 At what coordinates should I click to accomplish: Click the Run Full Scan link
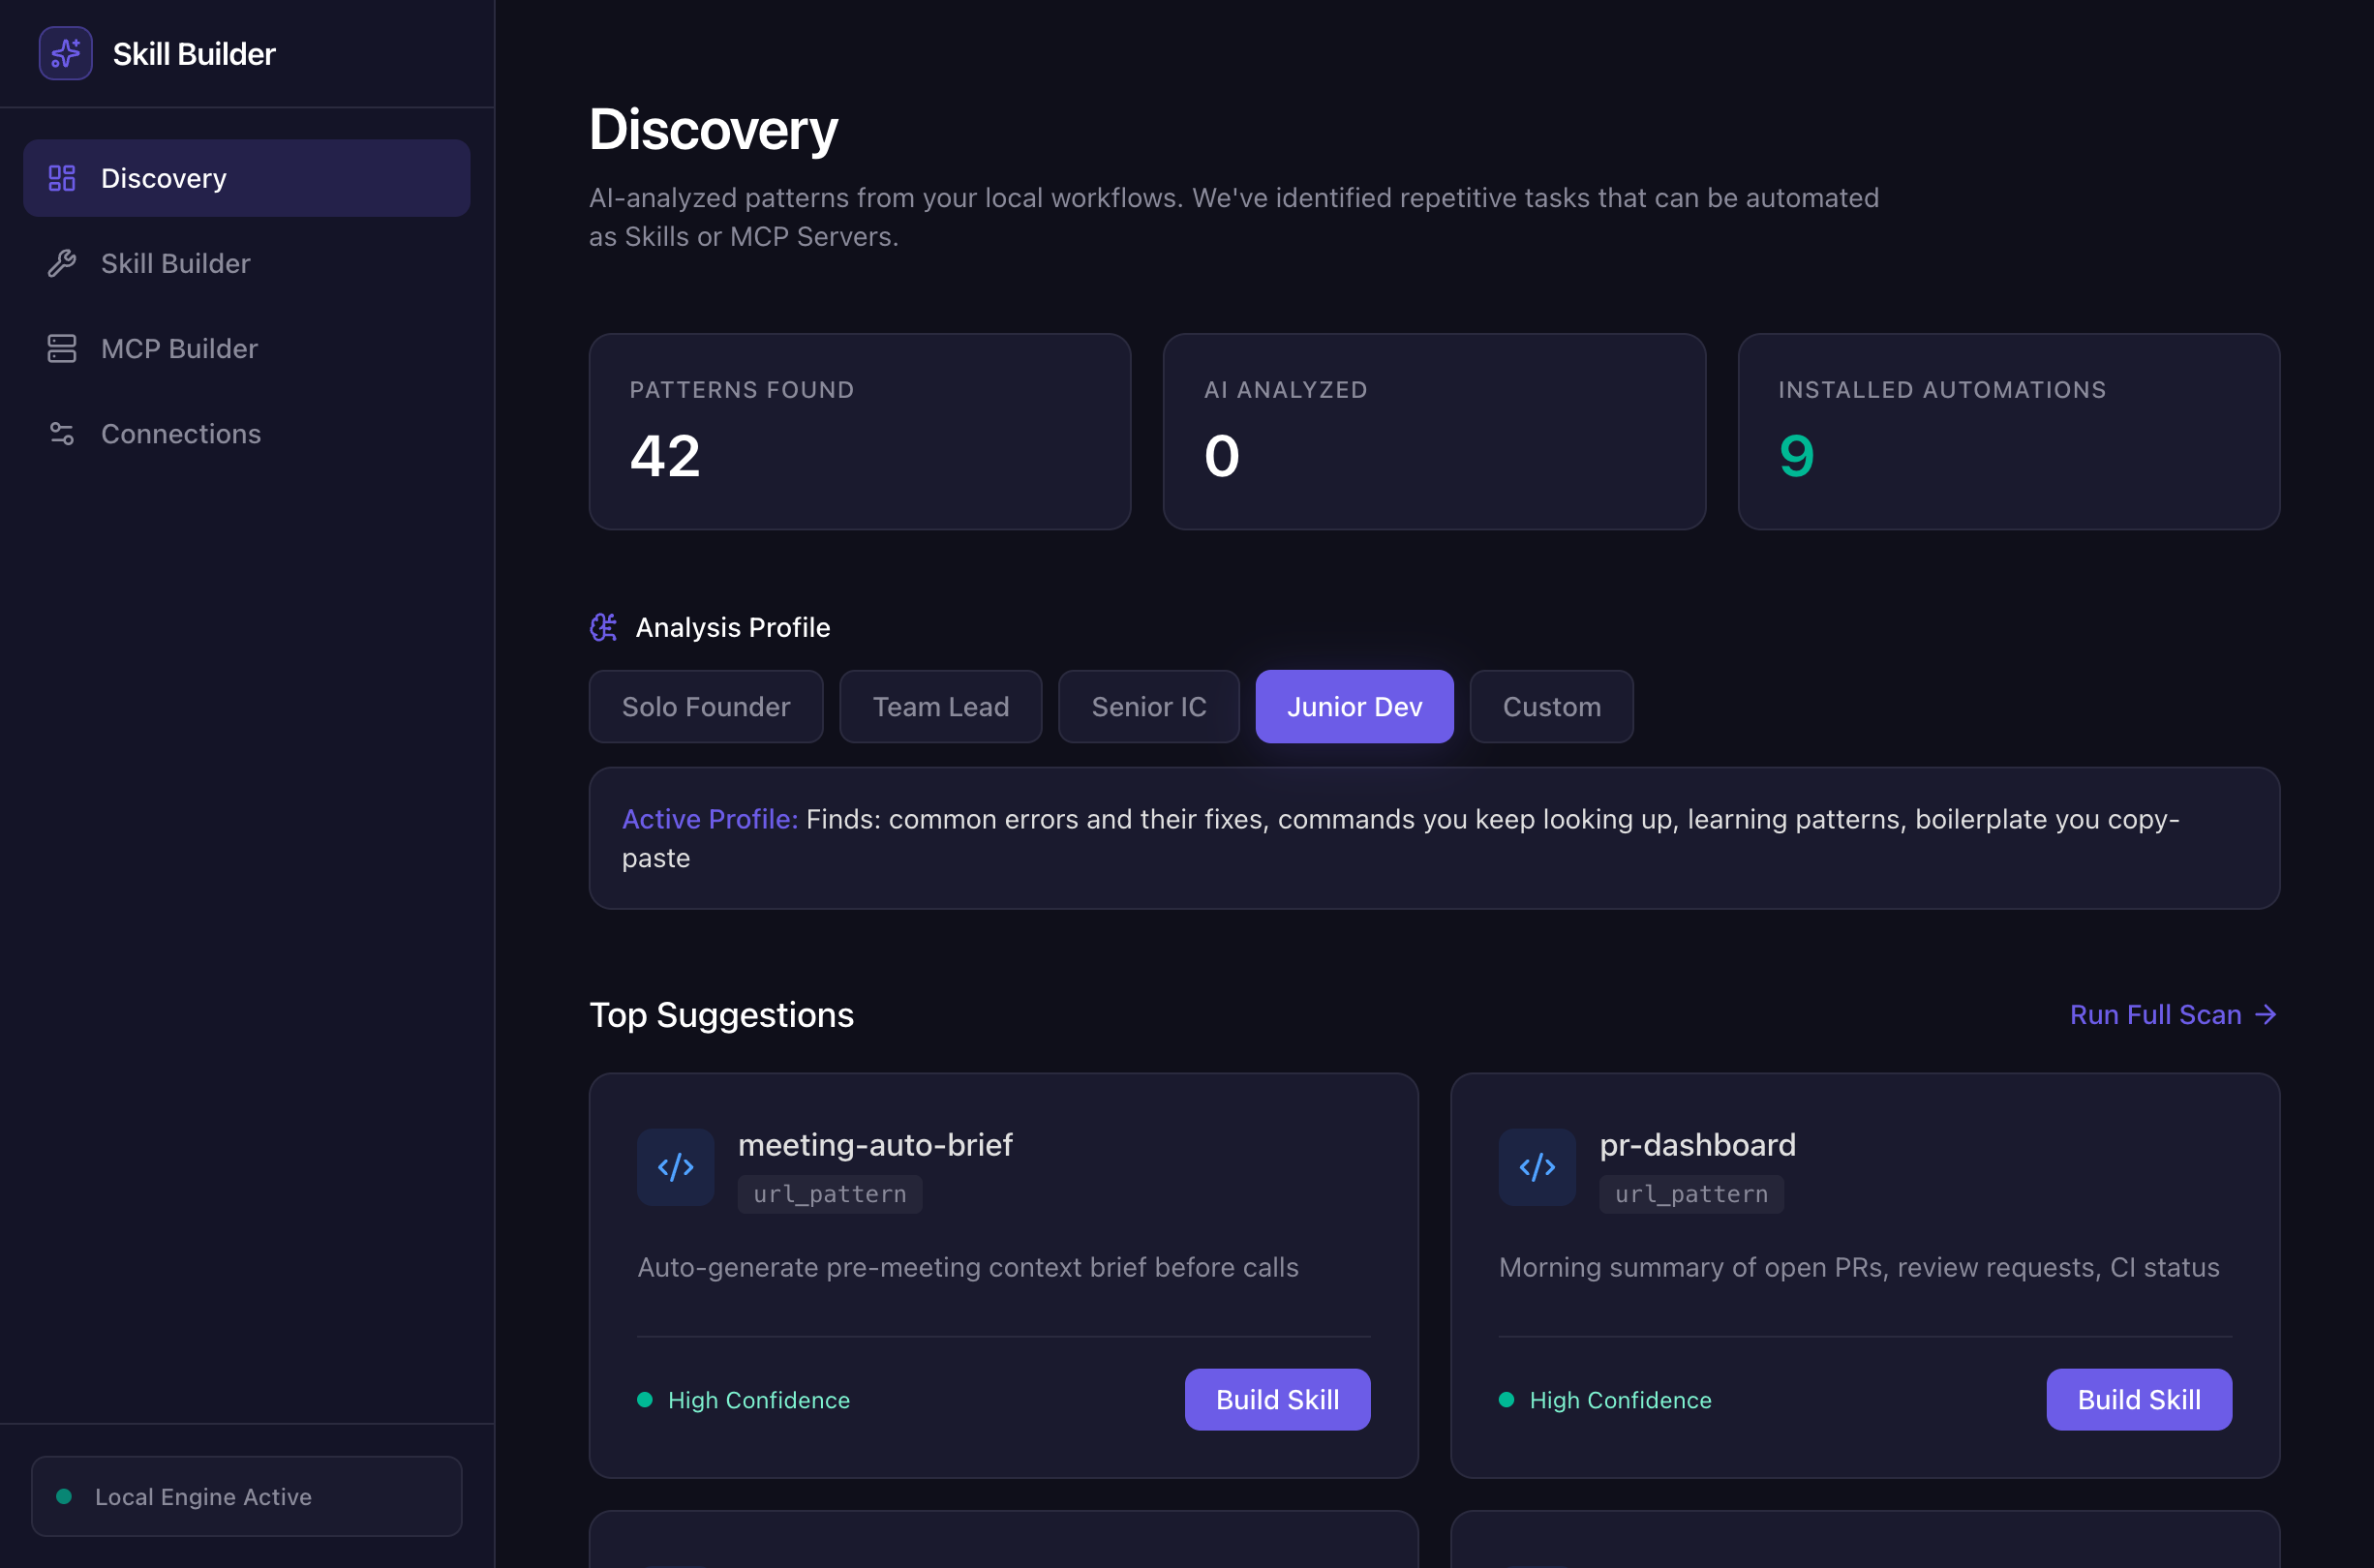click(2155, 1014)
